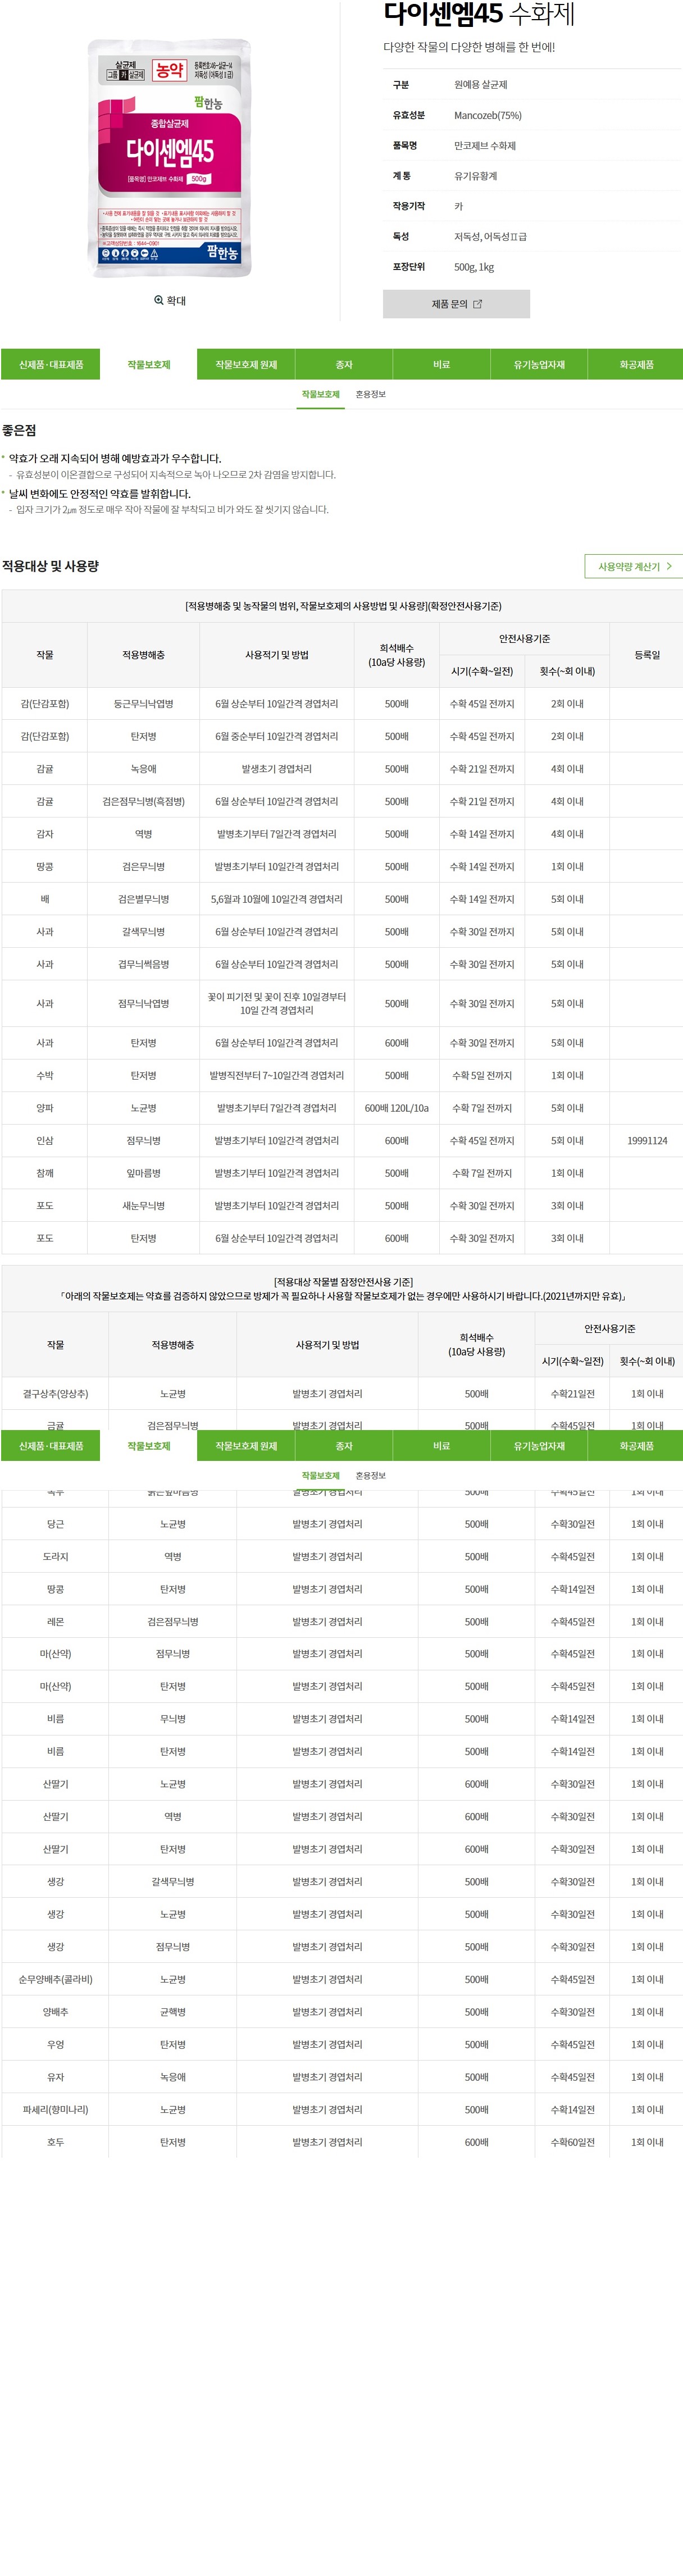Click the 잎마름병 cell in the 참깨 row
Image resolution: width=683 pixels, height=2576 pixels.
(x=144, y=1173)
